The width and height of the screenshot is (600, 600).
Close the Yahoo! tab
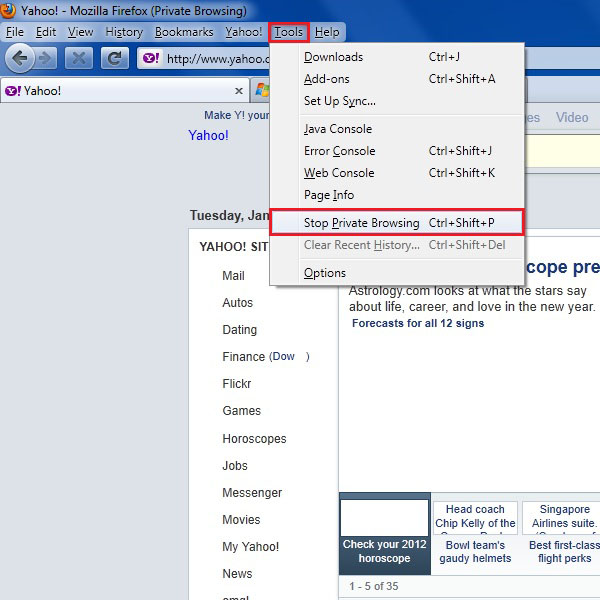[x=239, y=91]
